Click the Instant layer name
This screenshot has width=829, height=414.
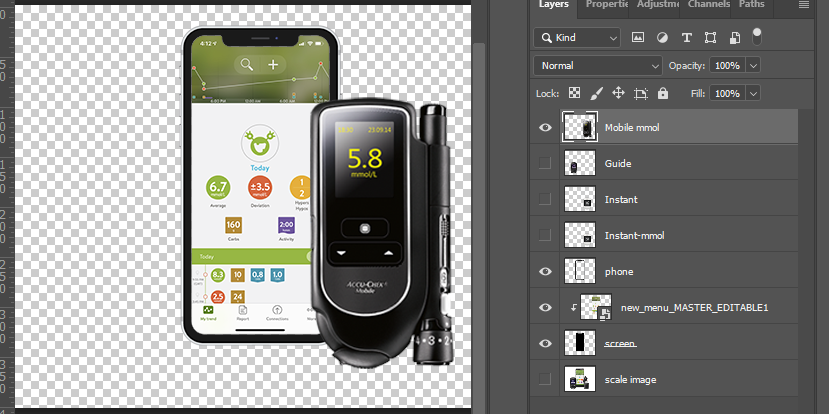point(621,199)
